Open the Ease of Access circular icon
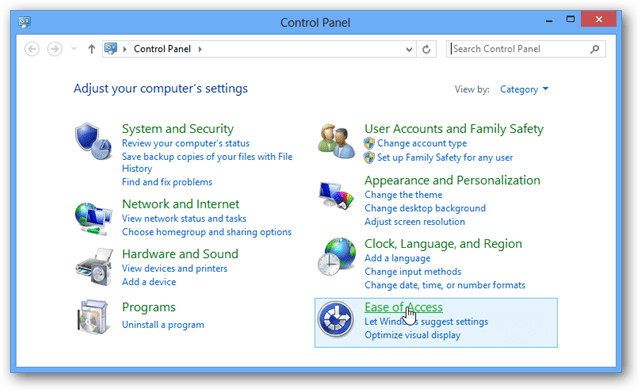 (x=336, y=319)
